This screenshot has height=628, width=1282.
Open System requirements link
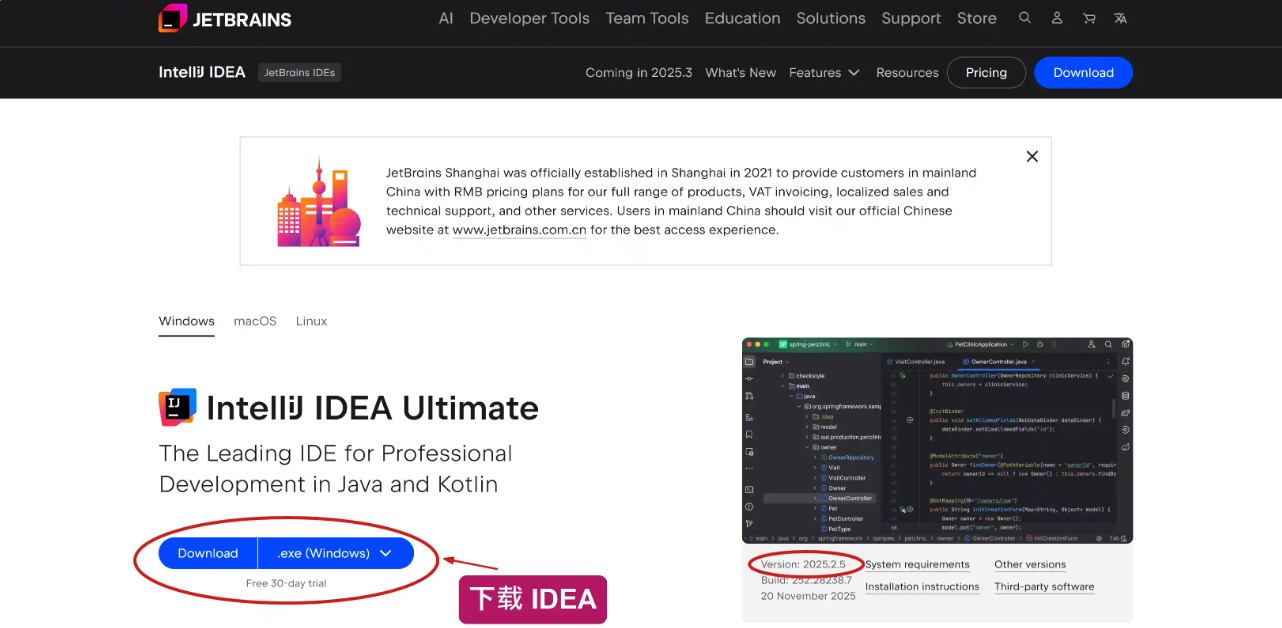[x=917, y=565]
